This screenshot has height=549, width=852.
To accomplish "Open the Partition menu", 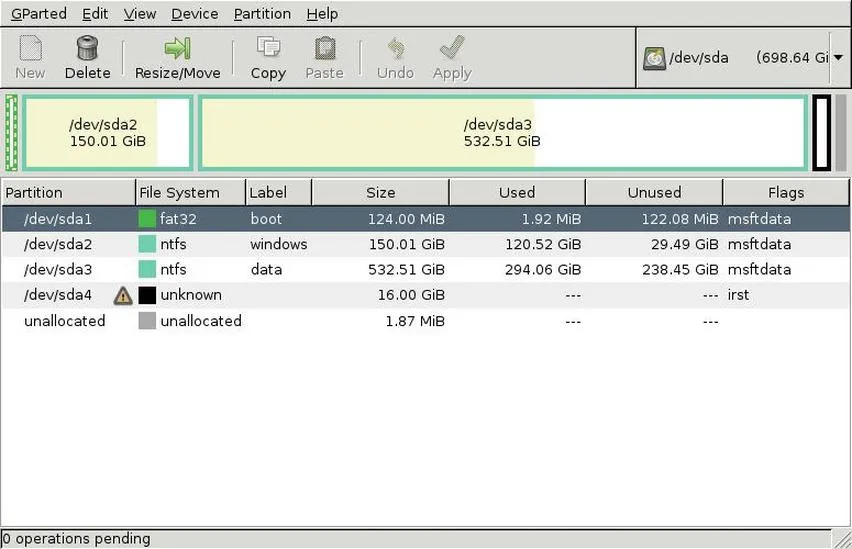I will click(262, 14).
